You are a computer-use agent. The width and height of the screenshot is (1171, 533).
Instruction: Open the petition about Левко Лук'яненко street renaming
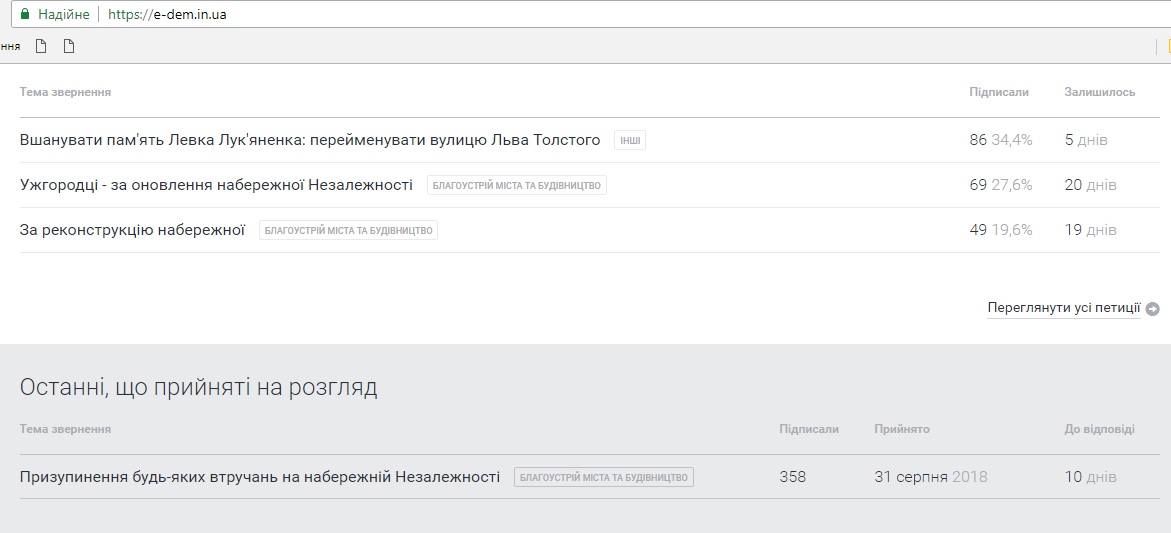point(310,140)
